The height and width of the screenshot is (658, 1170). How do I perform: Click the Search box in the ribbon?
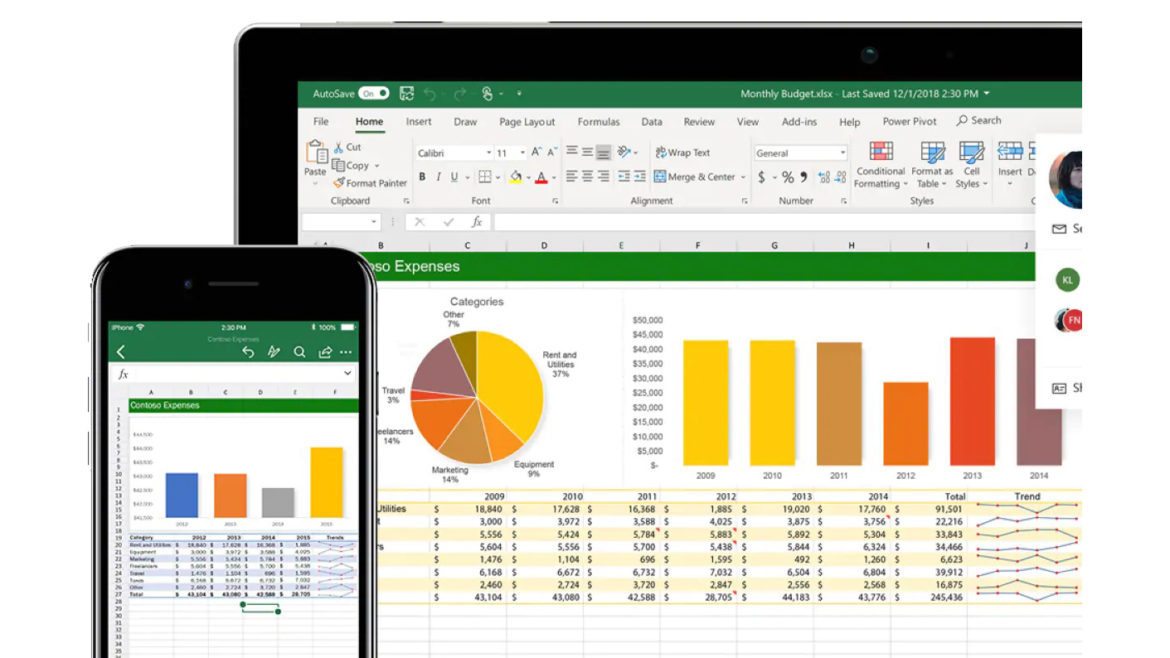pyautogui.click(x=979, y=121)
